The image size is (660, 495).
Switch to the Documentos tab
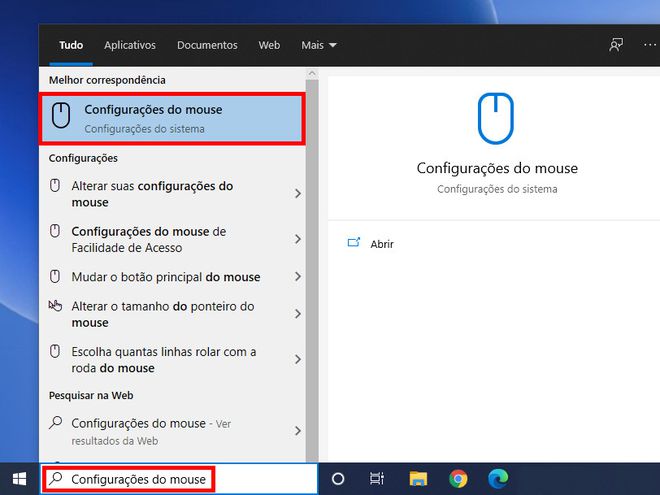[x=207, y=45]
